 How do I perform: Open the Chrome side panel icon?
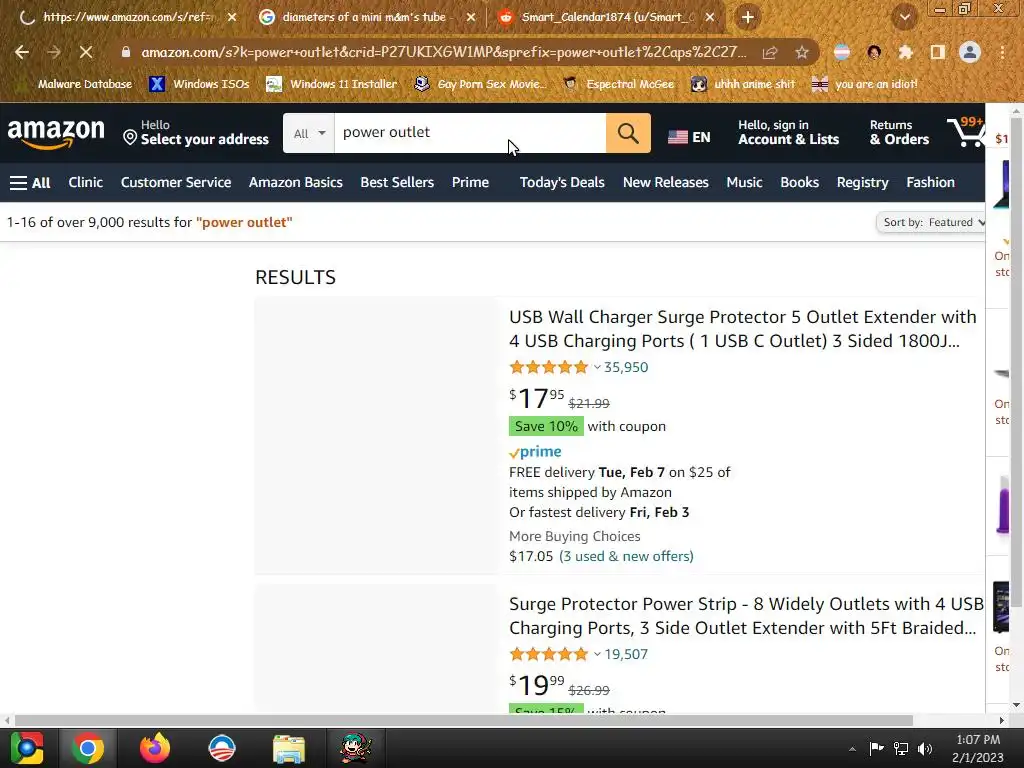[937, 52]
